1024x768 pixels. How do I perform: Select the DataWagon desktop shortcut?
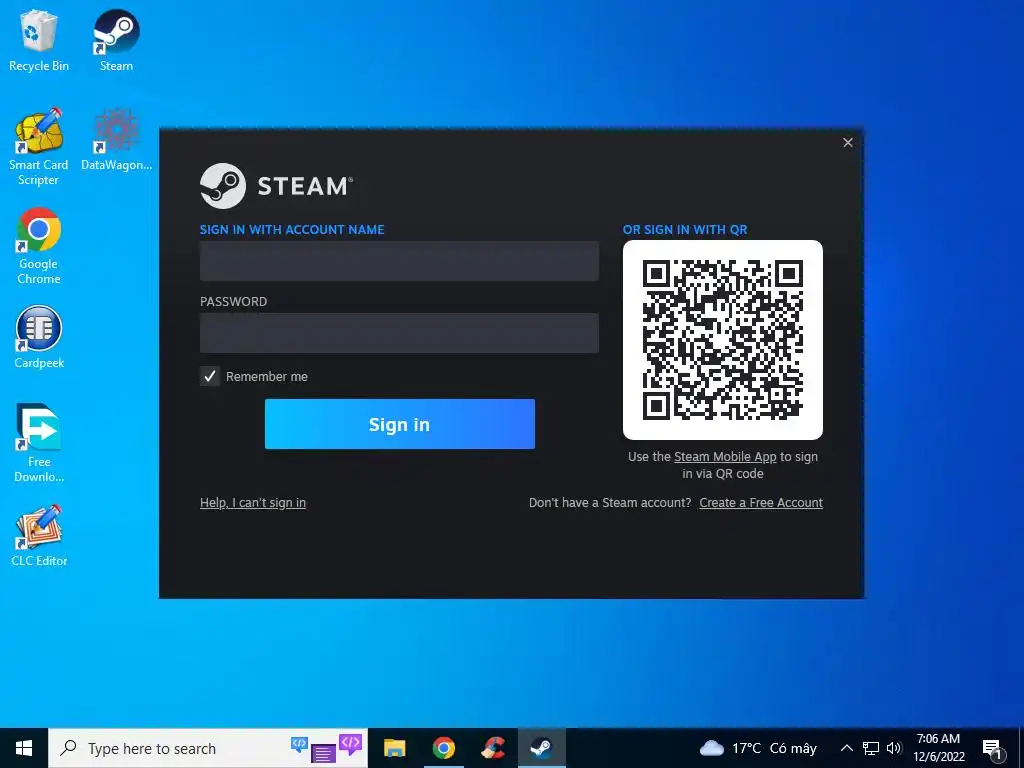116,140
